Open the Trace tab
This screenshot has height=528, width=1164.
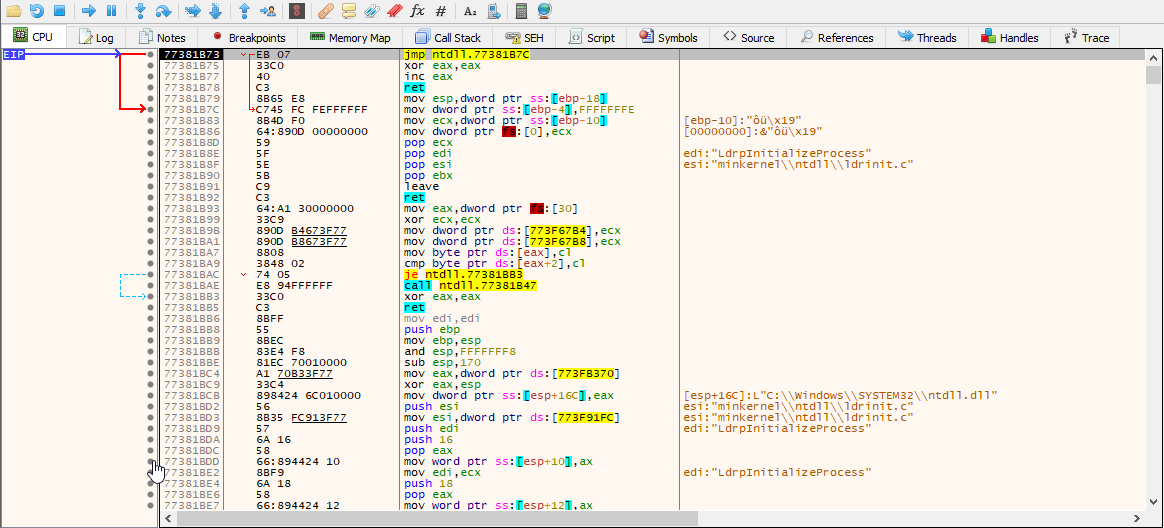pos(1087,37)
